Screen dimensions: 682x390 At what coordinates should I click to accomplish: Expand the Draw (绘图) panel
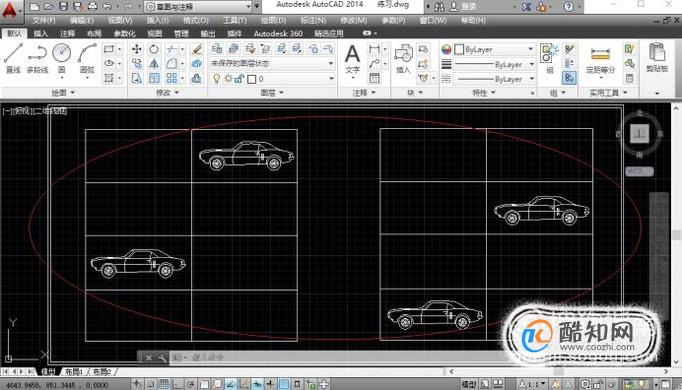64,93
